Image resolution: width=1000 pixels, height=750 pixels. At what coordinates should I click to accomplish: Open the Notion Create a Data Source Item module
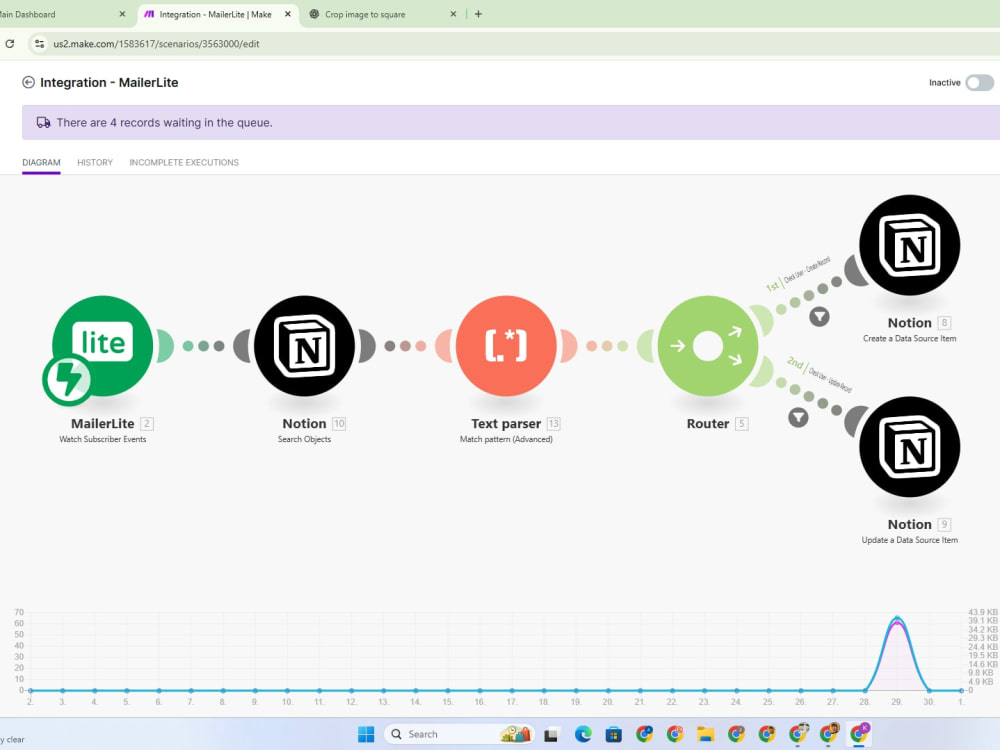coord(909,245)
